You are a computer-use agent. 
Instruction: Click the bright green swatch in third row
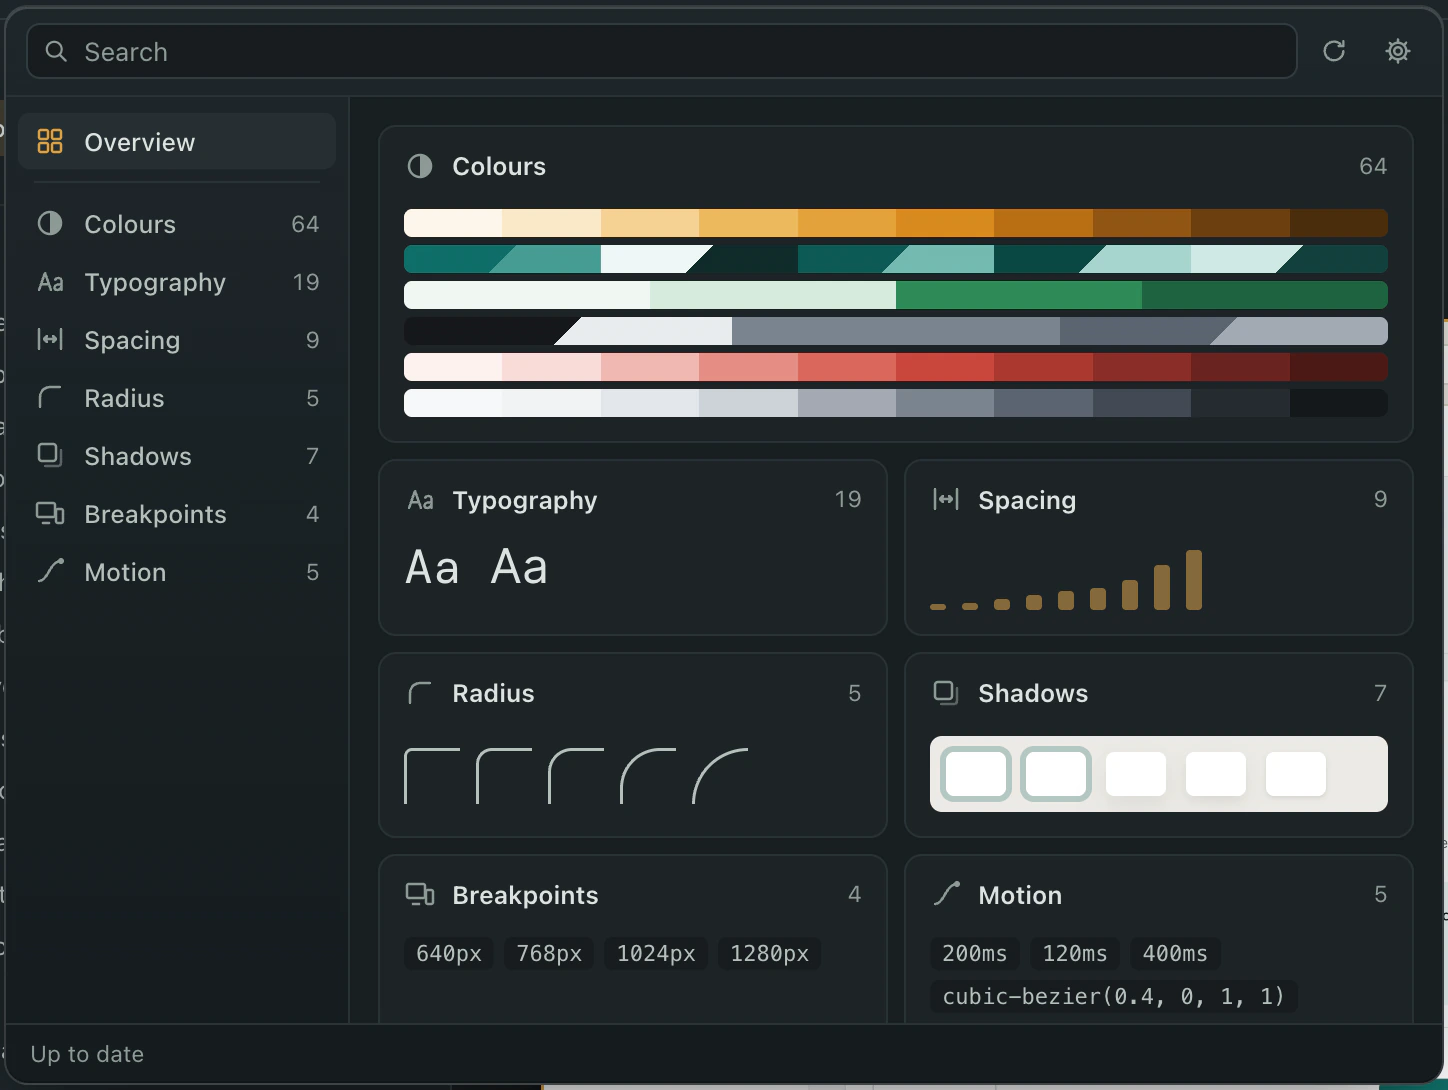(x=1019, y=295)
